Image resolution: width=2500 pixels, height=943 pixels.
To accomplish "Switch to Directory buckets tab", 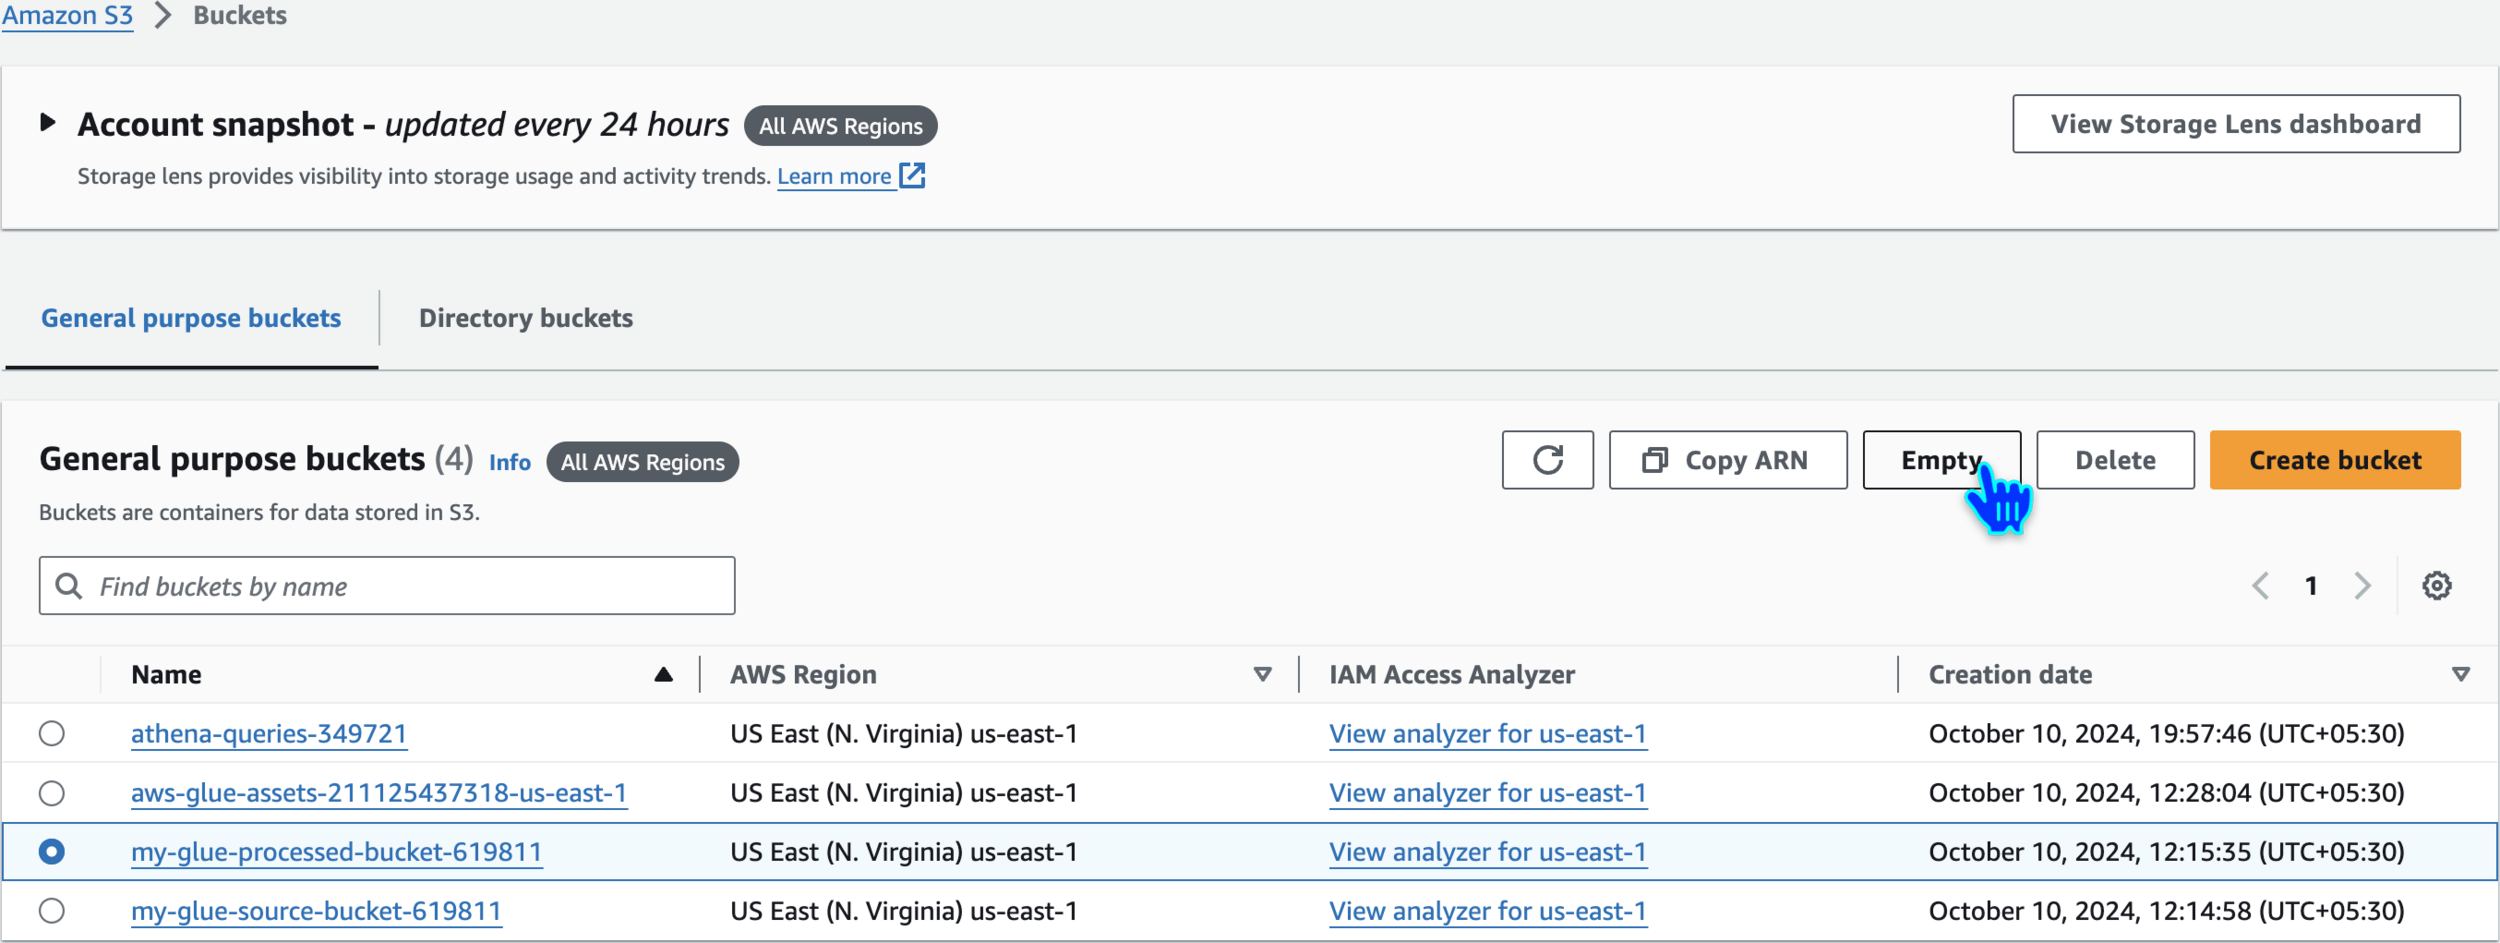I will (526, 318).
